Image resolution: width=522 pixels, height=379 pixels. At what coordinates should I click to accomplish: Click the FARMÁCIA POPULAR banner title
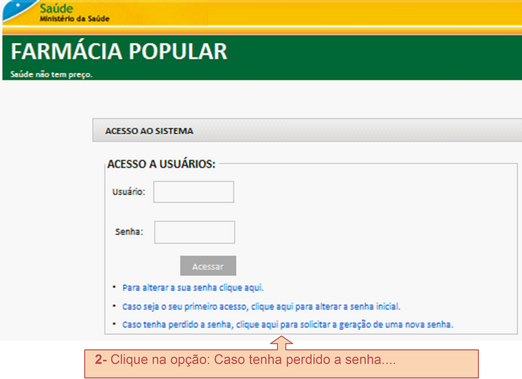click(x=119, y=51)
